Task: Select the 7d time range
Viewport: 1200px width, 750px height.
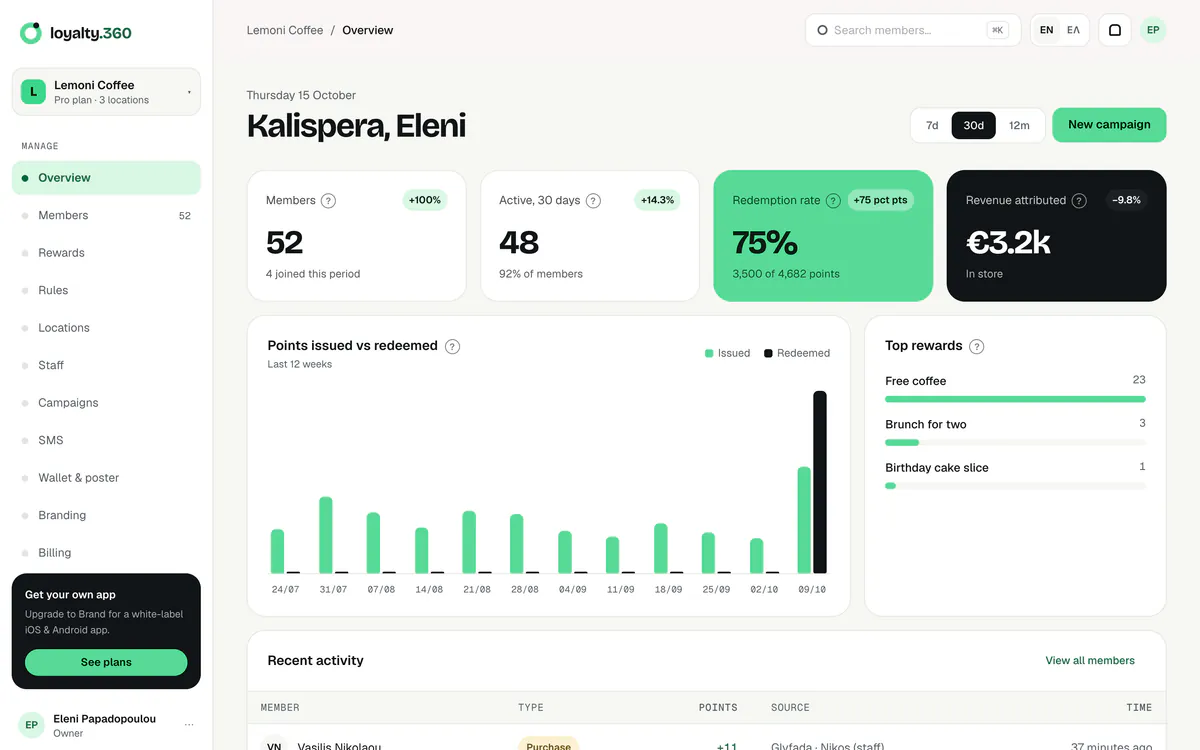Action: (x=932, y=125)
